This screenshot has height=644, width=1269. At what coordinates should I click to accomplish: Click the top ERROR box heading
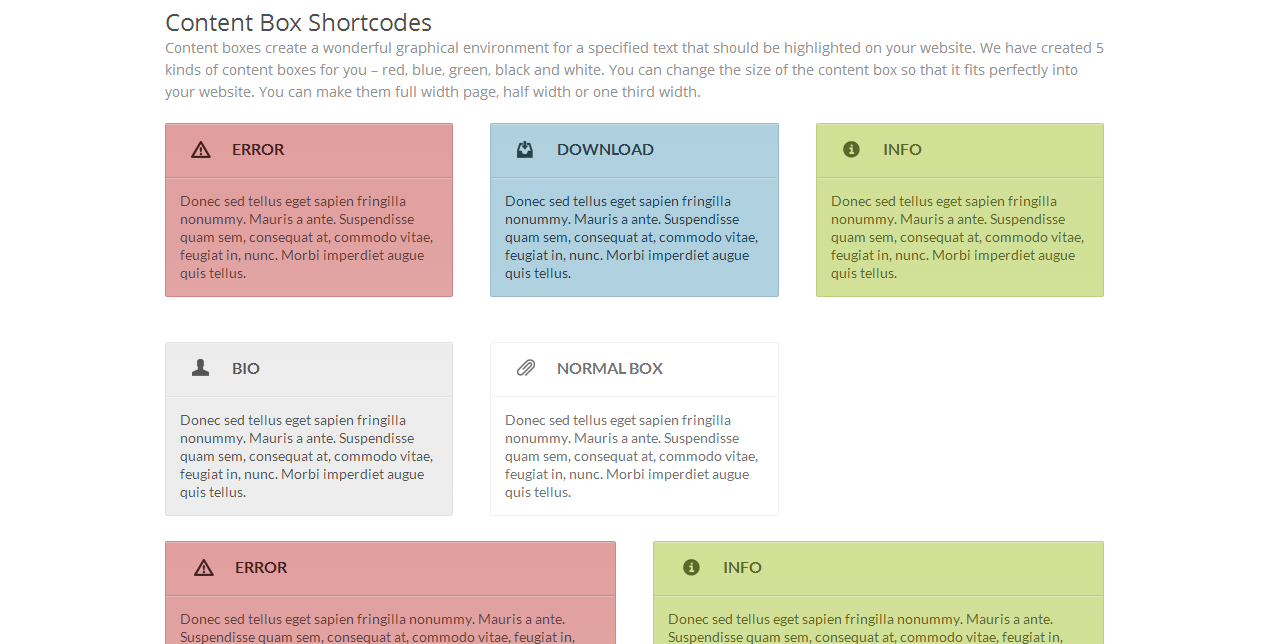[258, 150]
